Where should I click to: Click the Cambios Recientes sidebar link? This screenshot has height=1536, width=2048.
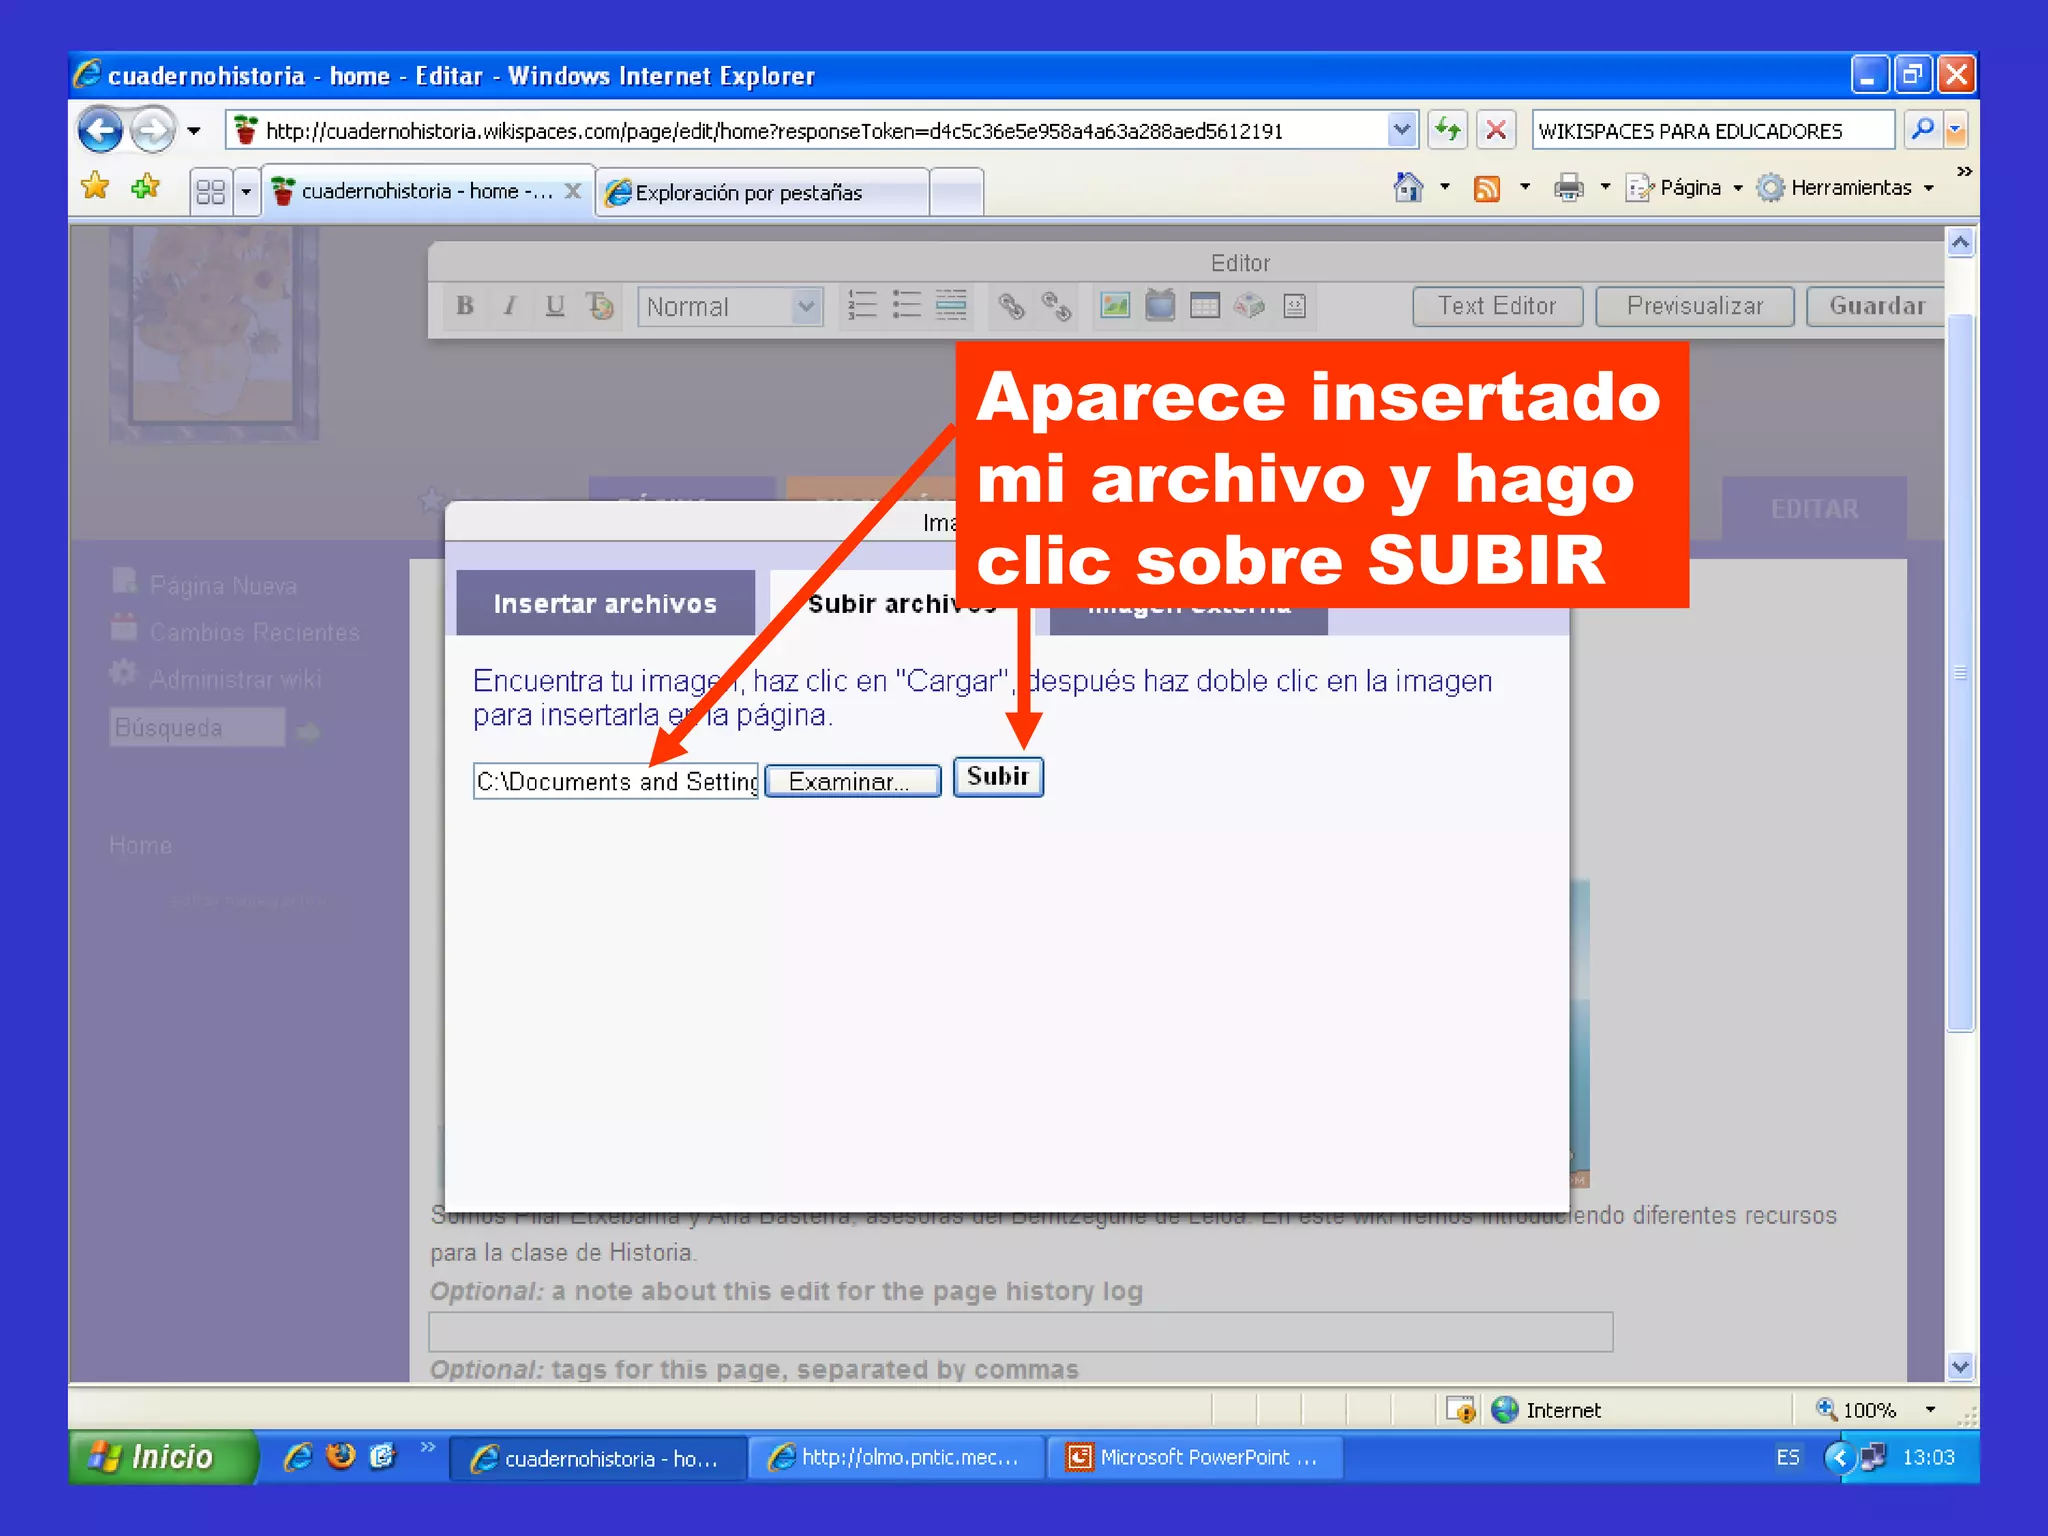coord(255,633)
